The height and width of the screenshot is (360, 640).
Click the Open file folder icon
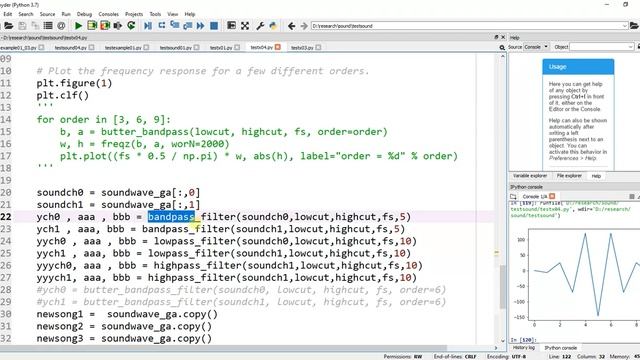(8, 26)
